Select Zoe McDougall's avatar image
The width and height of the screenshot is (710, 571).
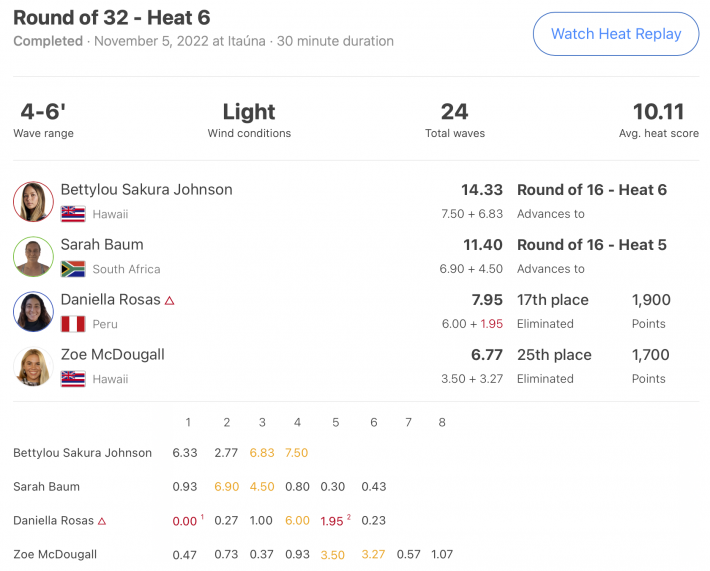coord(34,366)
